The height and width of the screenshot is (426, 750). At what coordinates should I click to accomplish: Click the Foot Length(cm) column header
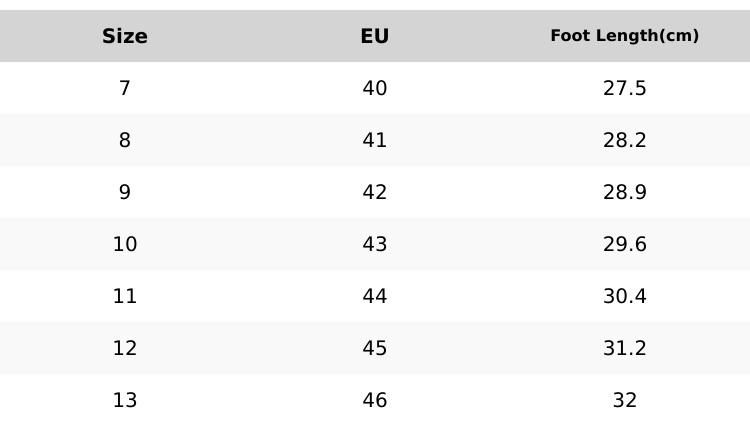click(x=624, y=36)
